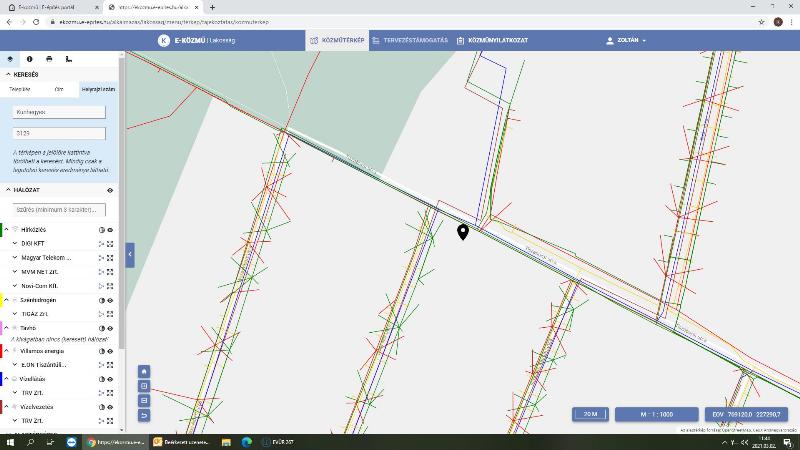Click the Kunhegyes settlement input field

coord(59,112)
